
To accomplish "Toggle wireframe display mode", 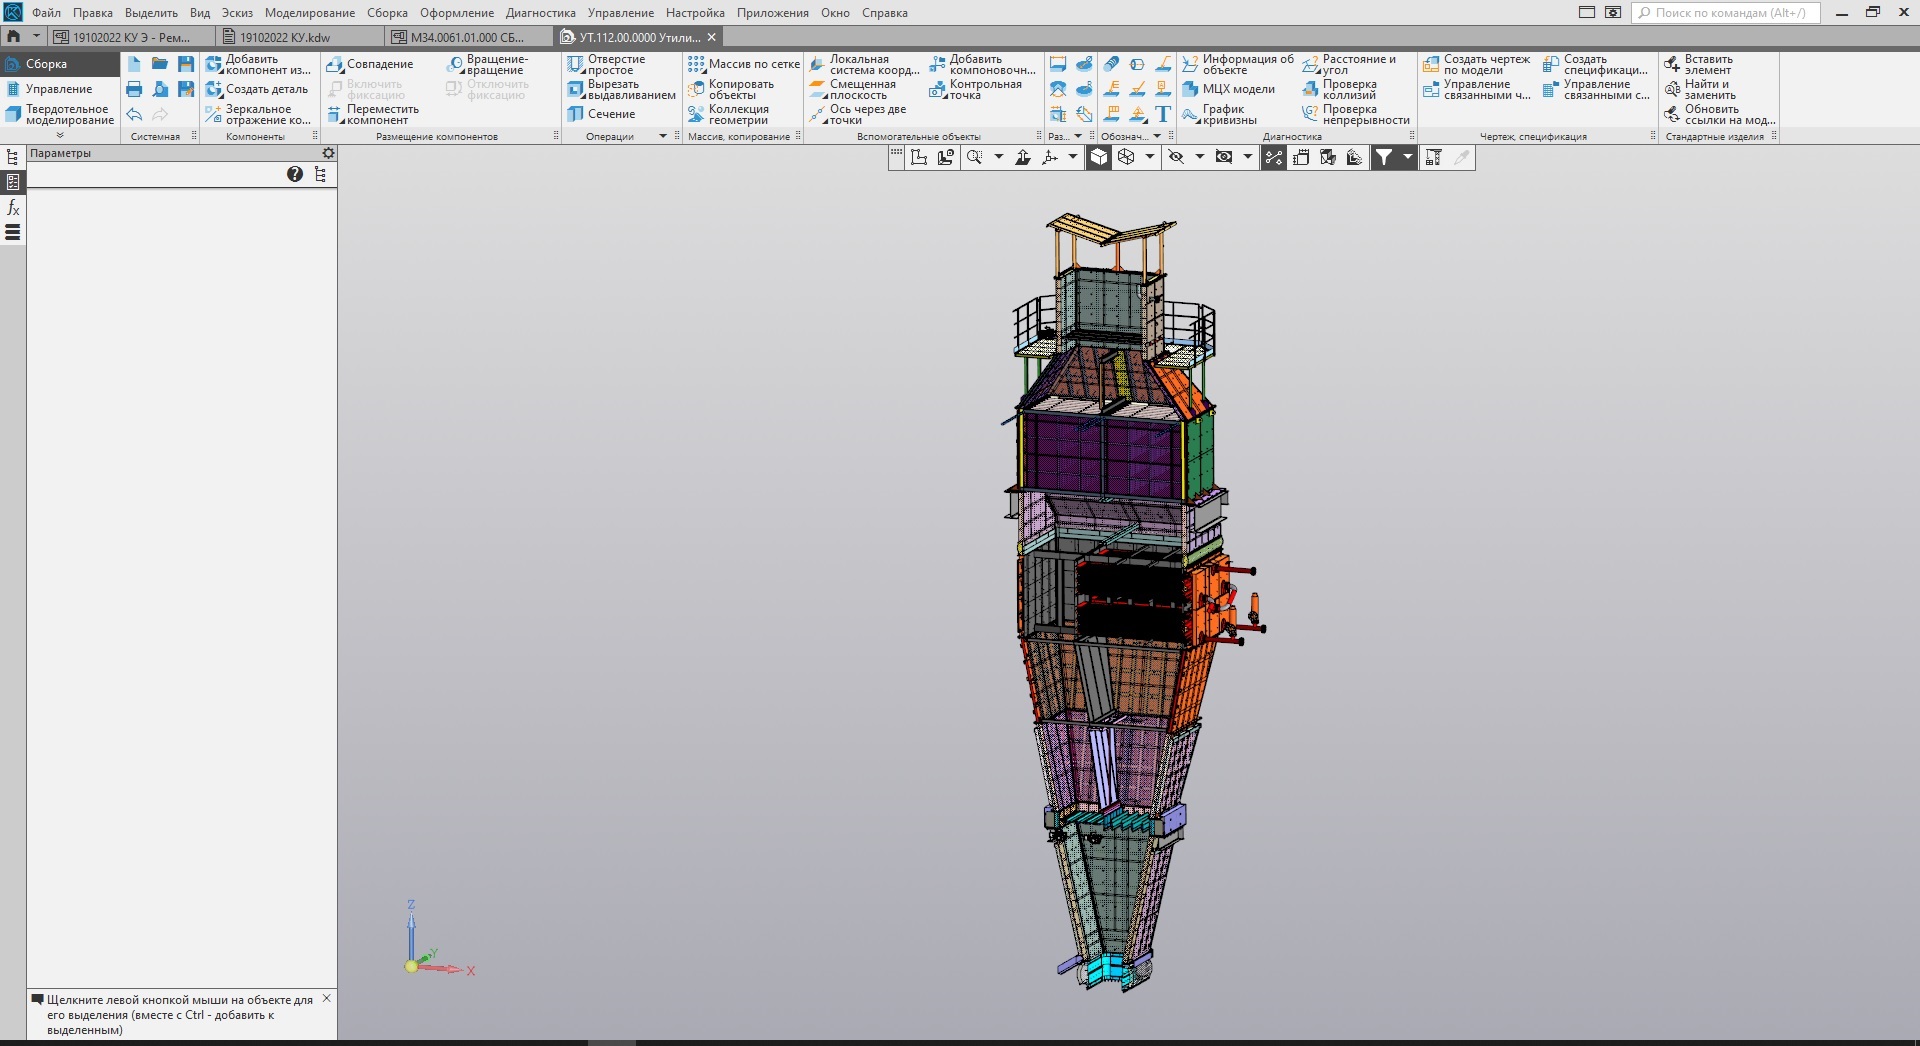I will (1126, 157).
